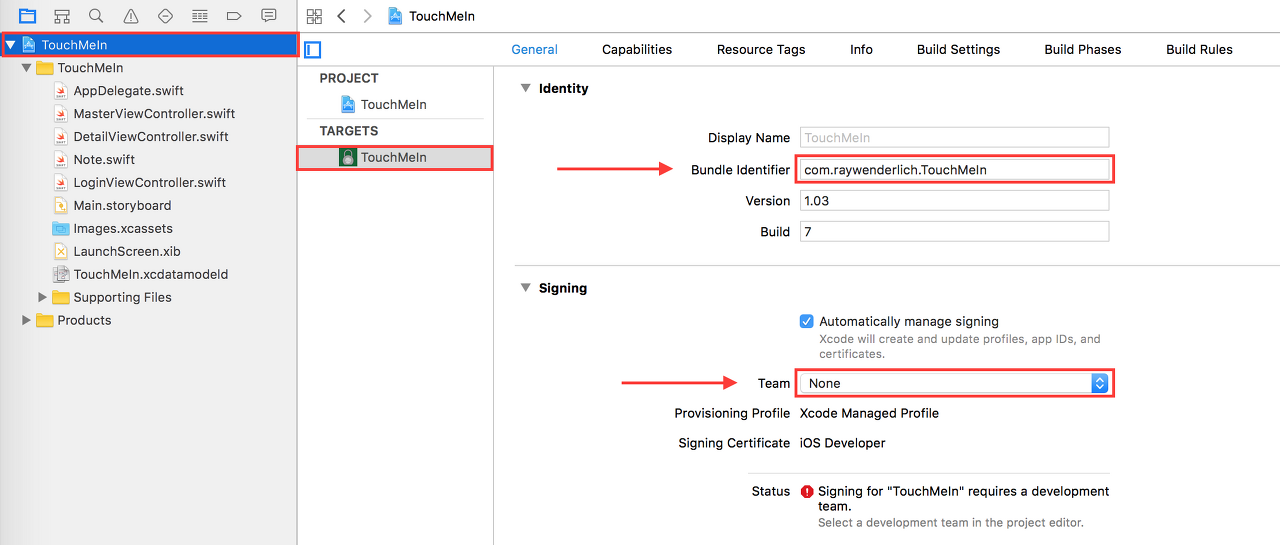
Task: Click the Bundle Identifier field
Action: tap(954, 170)
